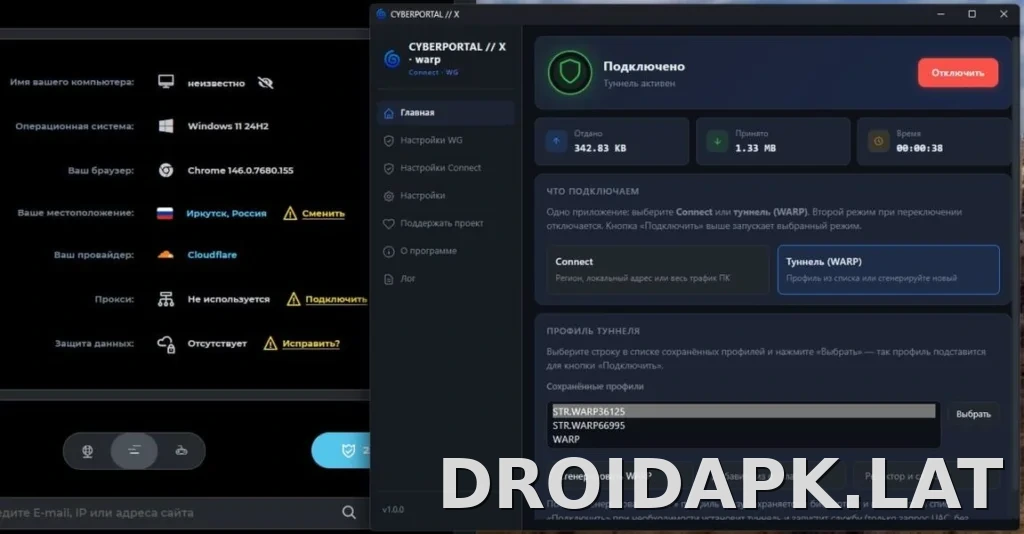Click globe icon in bottom toggle group
This screenshot has width=1024, height=534.
click(x=88, y=450)
